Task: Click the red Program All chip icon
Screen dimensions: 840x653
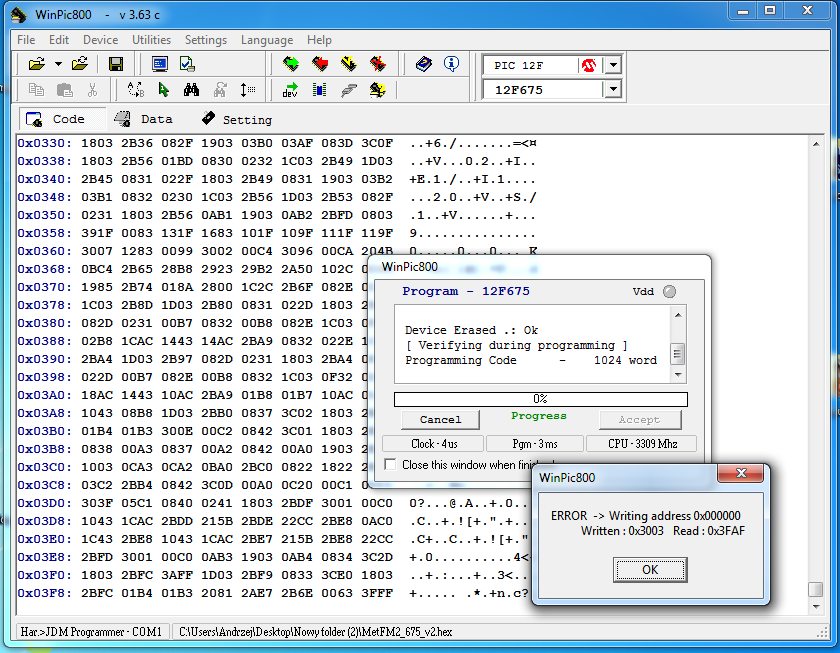Action: click(x=320, y=64)
